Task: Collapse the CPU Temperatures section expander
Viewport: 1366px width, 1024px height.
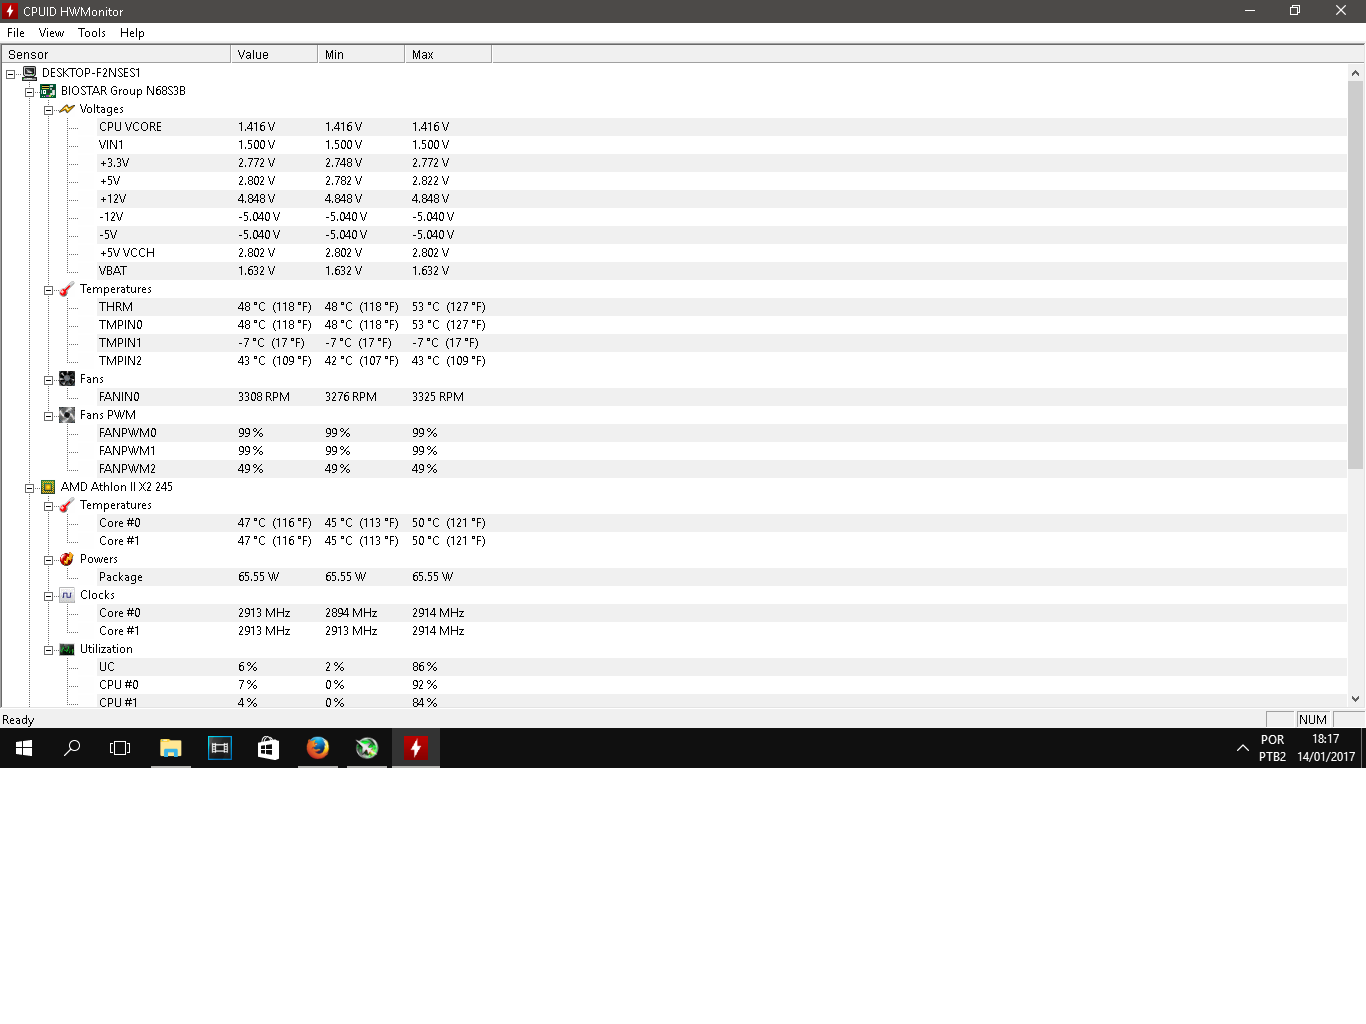Action: pos(48,506)
